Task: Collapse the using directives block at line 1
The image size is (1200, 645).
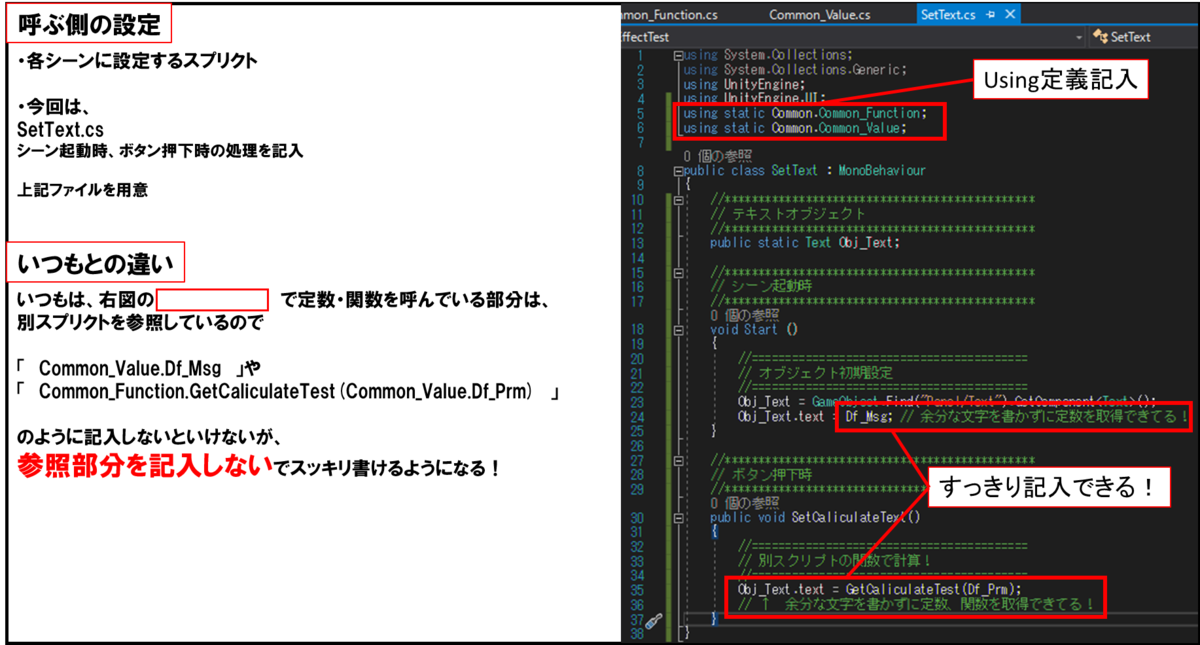Action: [x=679, y=55]
